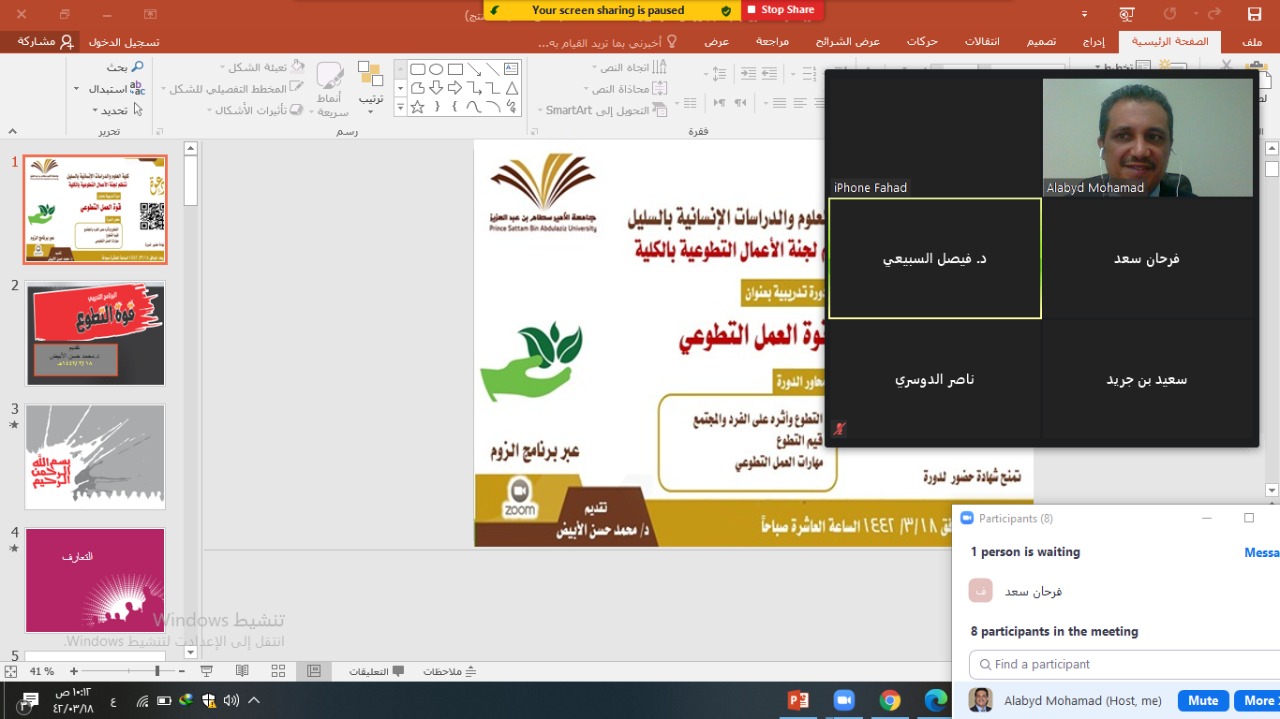The image size is (1280, 719).
Task: Click the zoom slider handle
Action: (157, 671)
